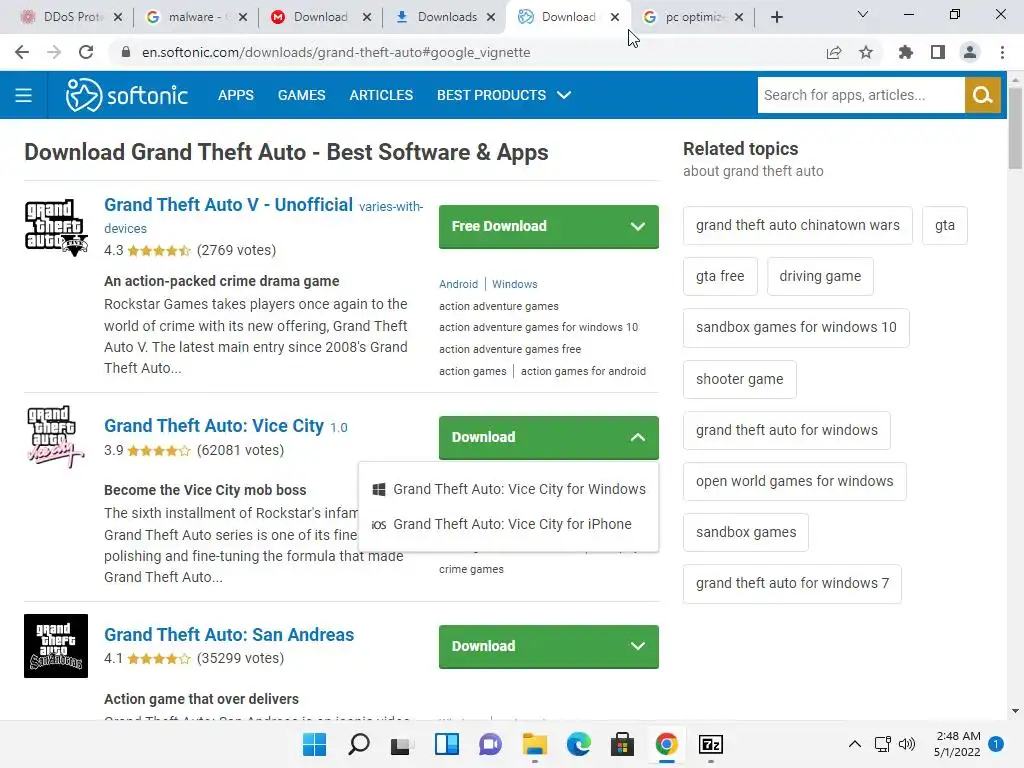Viewport: 1024px width, 768px height.
Task: Reload the current page
Action: point(86,52)
